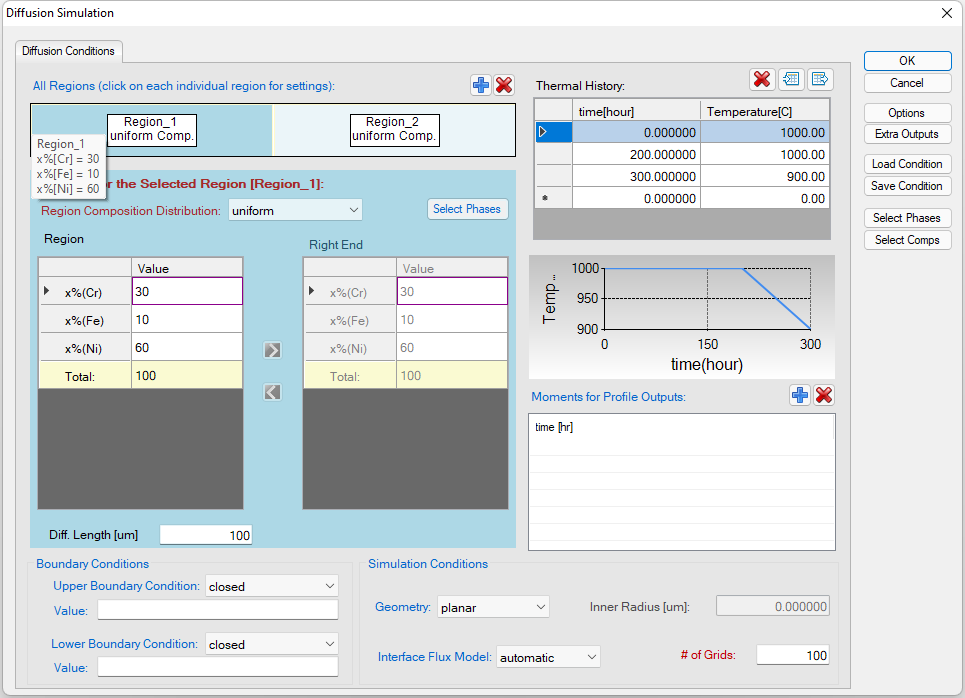
Task: Copy composition to Right End with right arrow
Action: [273, 350]
